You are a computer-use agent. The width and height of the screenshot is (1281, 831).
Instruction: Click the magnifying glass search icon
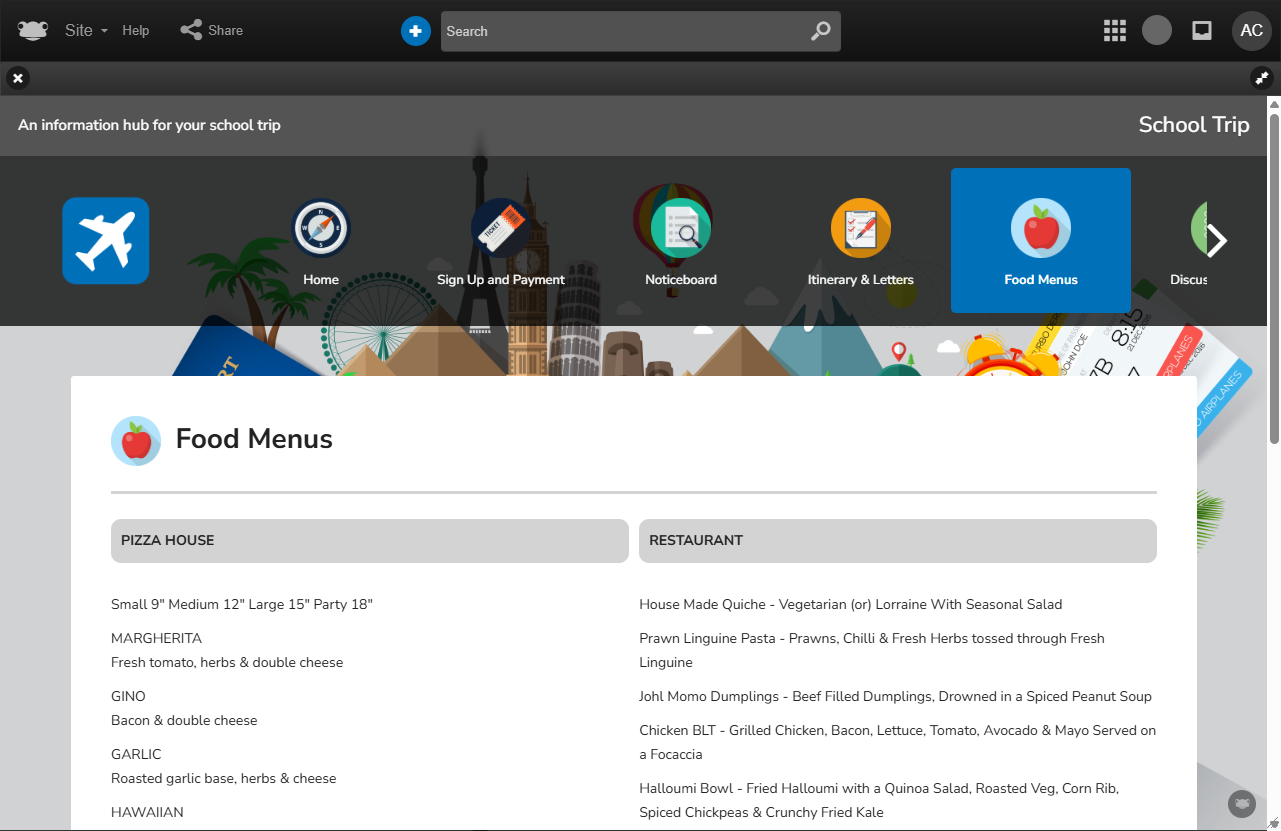(x=820, y=31)
